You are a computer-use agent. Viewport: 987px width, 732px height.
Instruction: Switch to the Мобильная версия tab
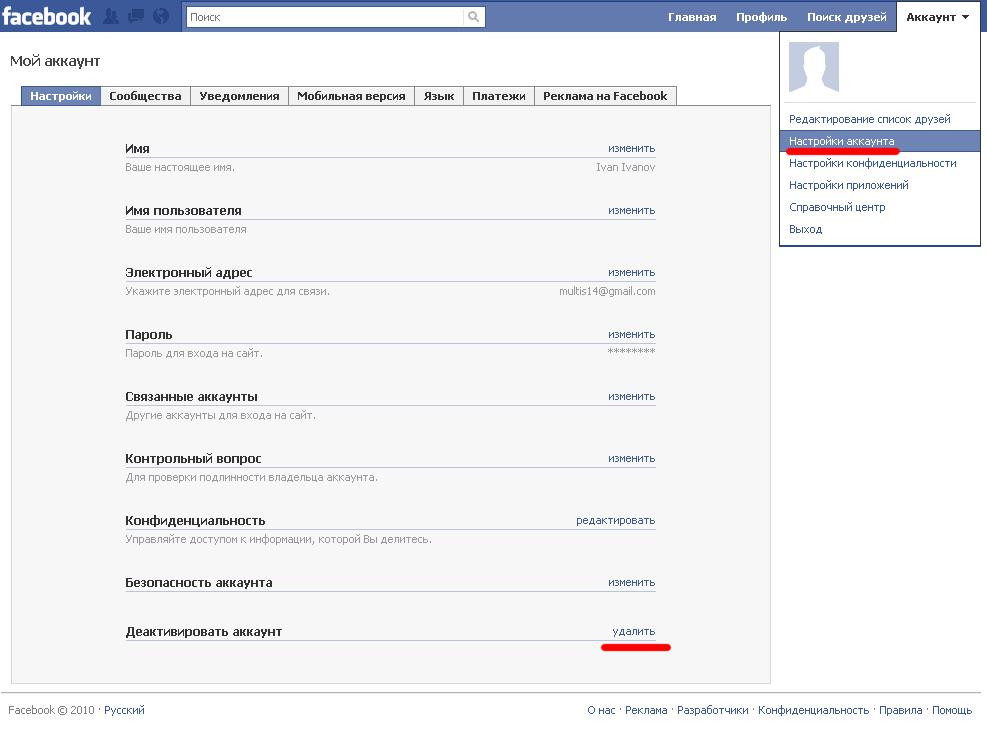(352, 95)
